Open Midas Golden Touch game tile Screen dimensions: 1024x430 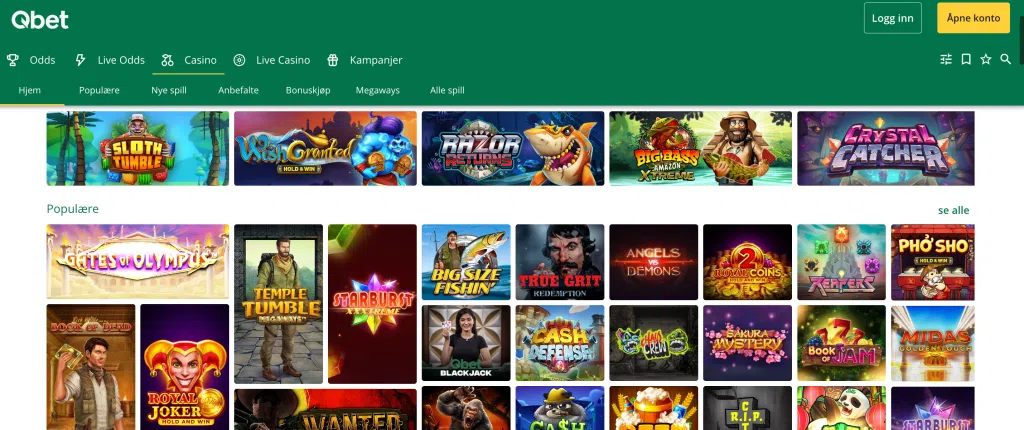coord(933,343)
